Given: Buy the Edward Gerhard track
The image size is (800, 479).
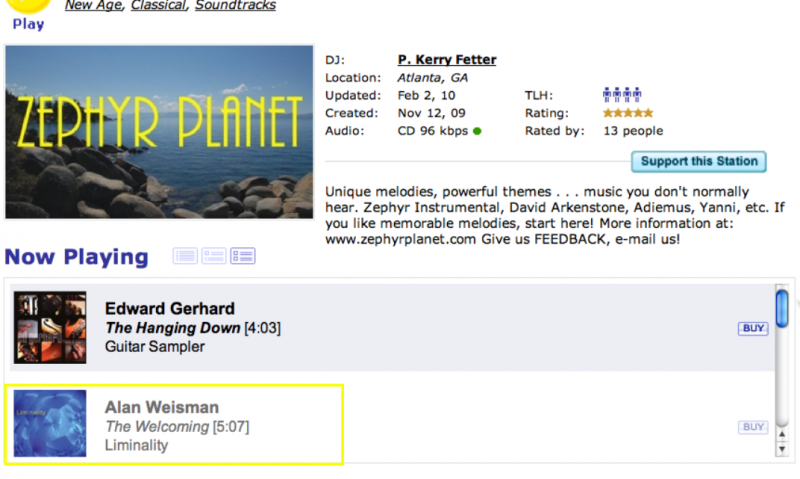Looking at the screenshot, I should [752, 328].
